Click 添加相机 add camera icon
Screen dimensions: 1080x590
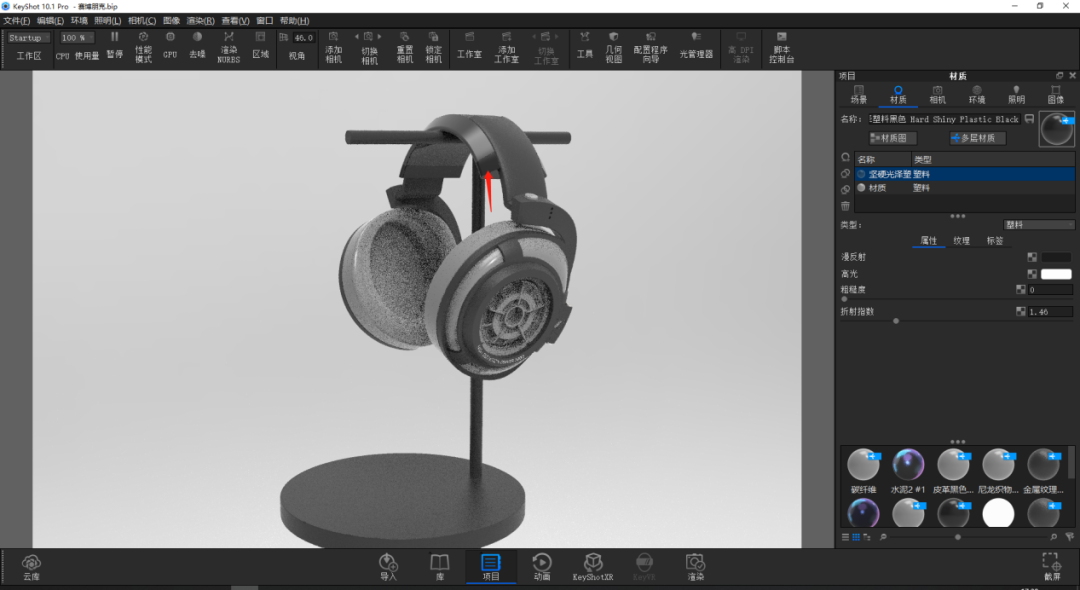pyautogui.click(x=333, y=47)
